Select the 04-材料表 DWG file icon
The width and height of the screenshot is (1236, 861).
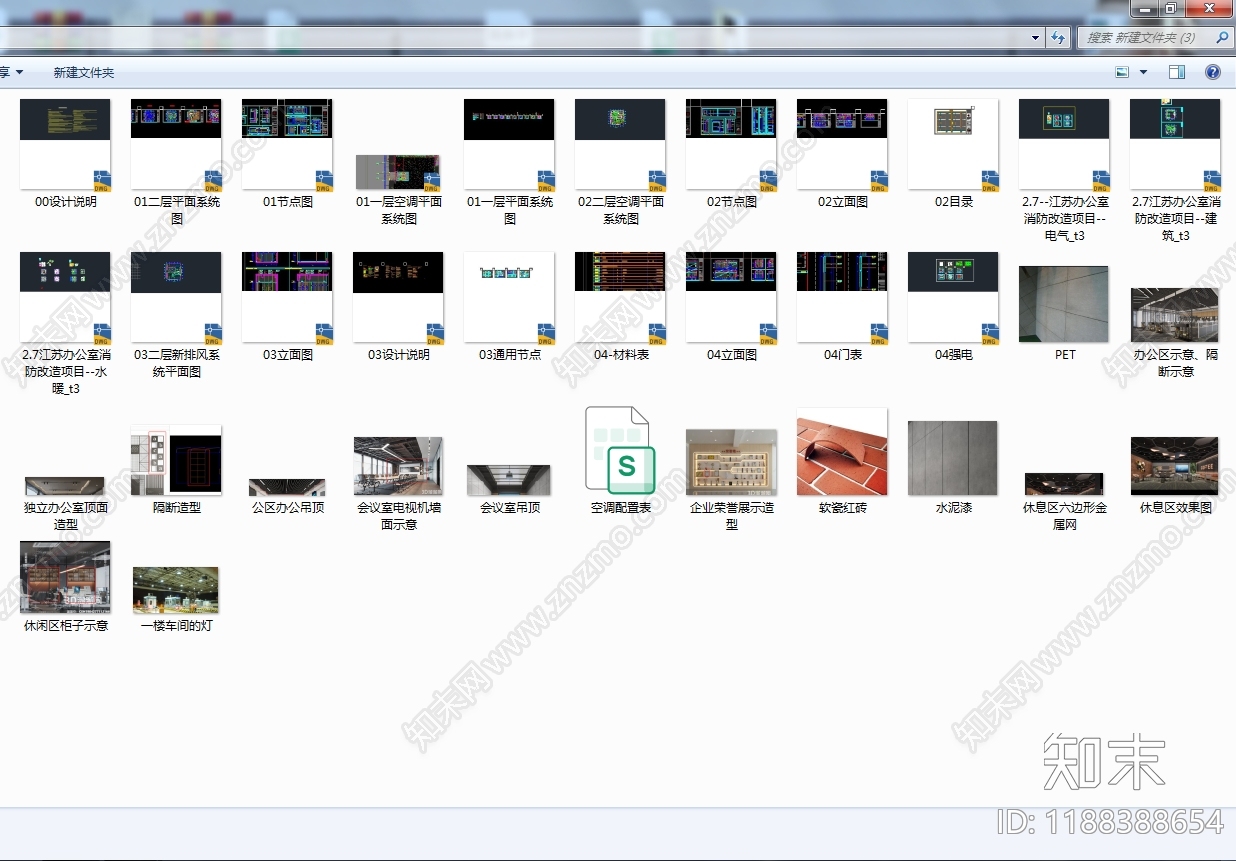[620, 297]
